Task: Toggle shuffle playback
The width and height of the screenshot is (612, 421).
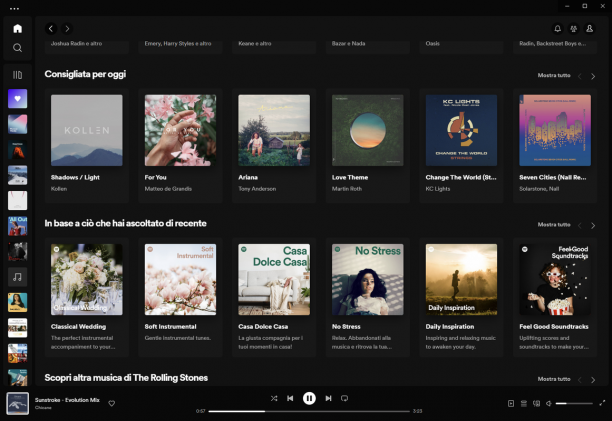Action: click(274, 398)
